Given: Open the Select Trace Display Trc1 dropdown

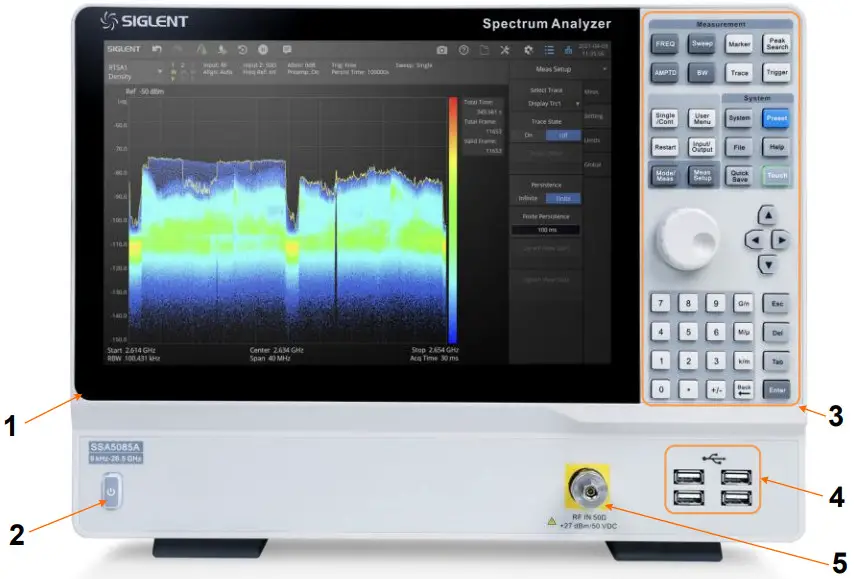Looking at the screenshot, I should (549, 105).
